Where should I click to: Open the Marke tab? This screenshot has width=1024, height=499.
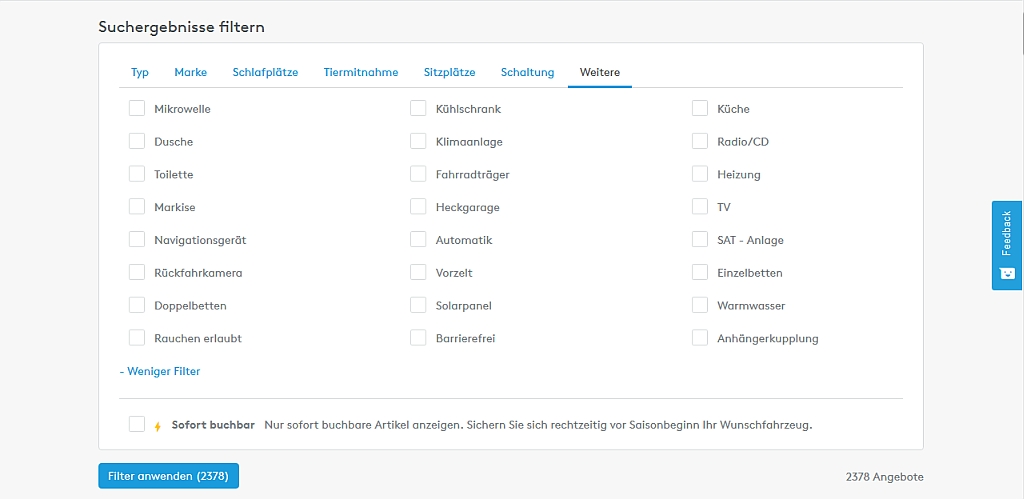point(190,72)
